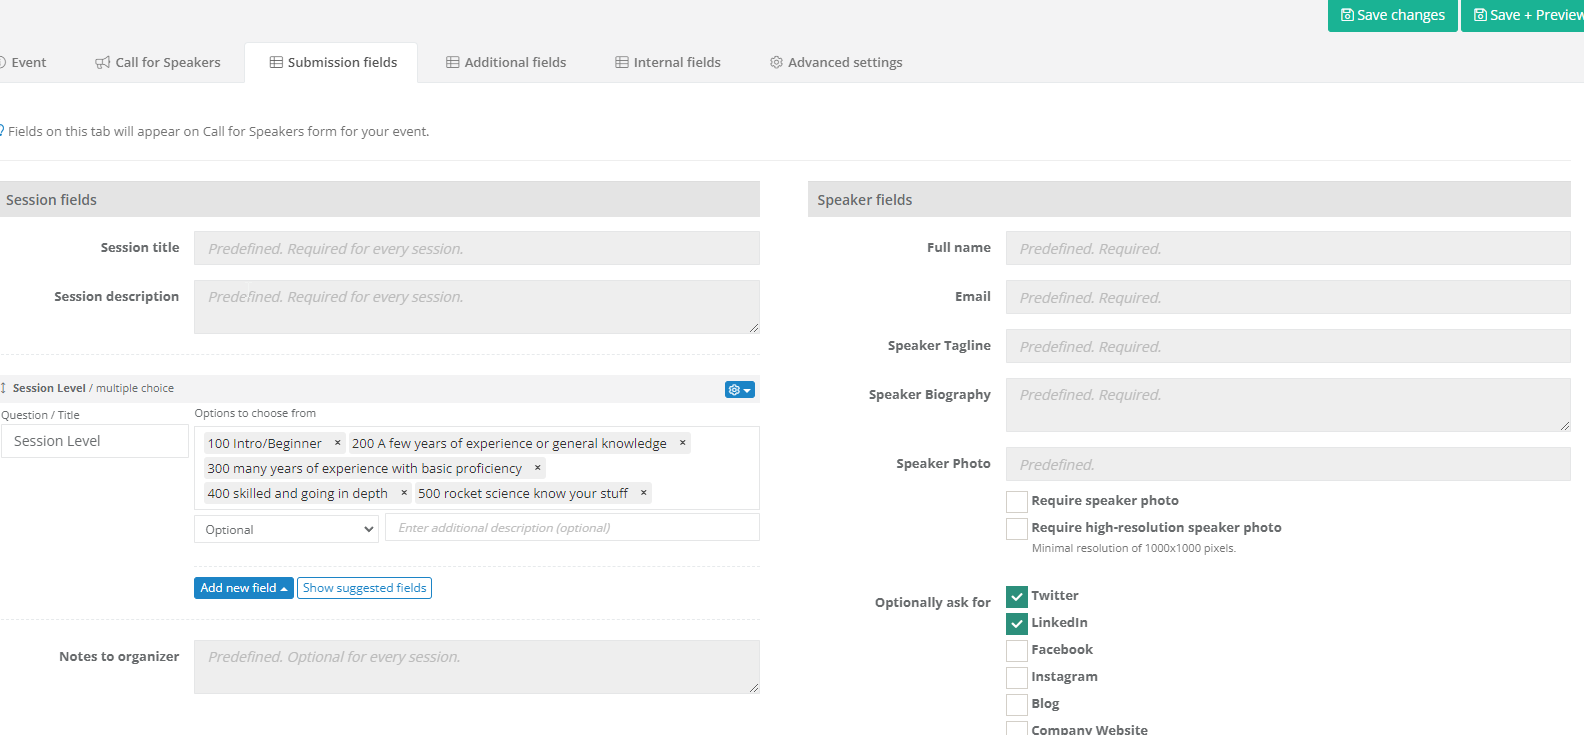Click the Save changes button

coord(1392,15)
